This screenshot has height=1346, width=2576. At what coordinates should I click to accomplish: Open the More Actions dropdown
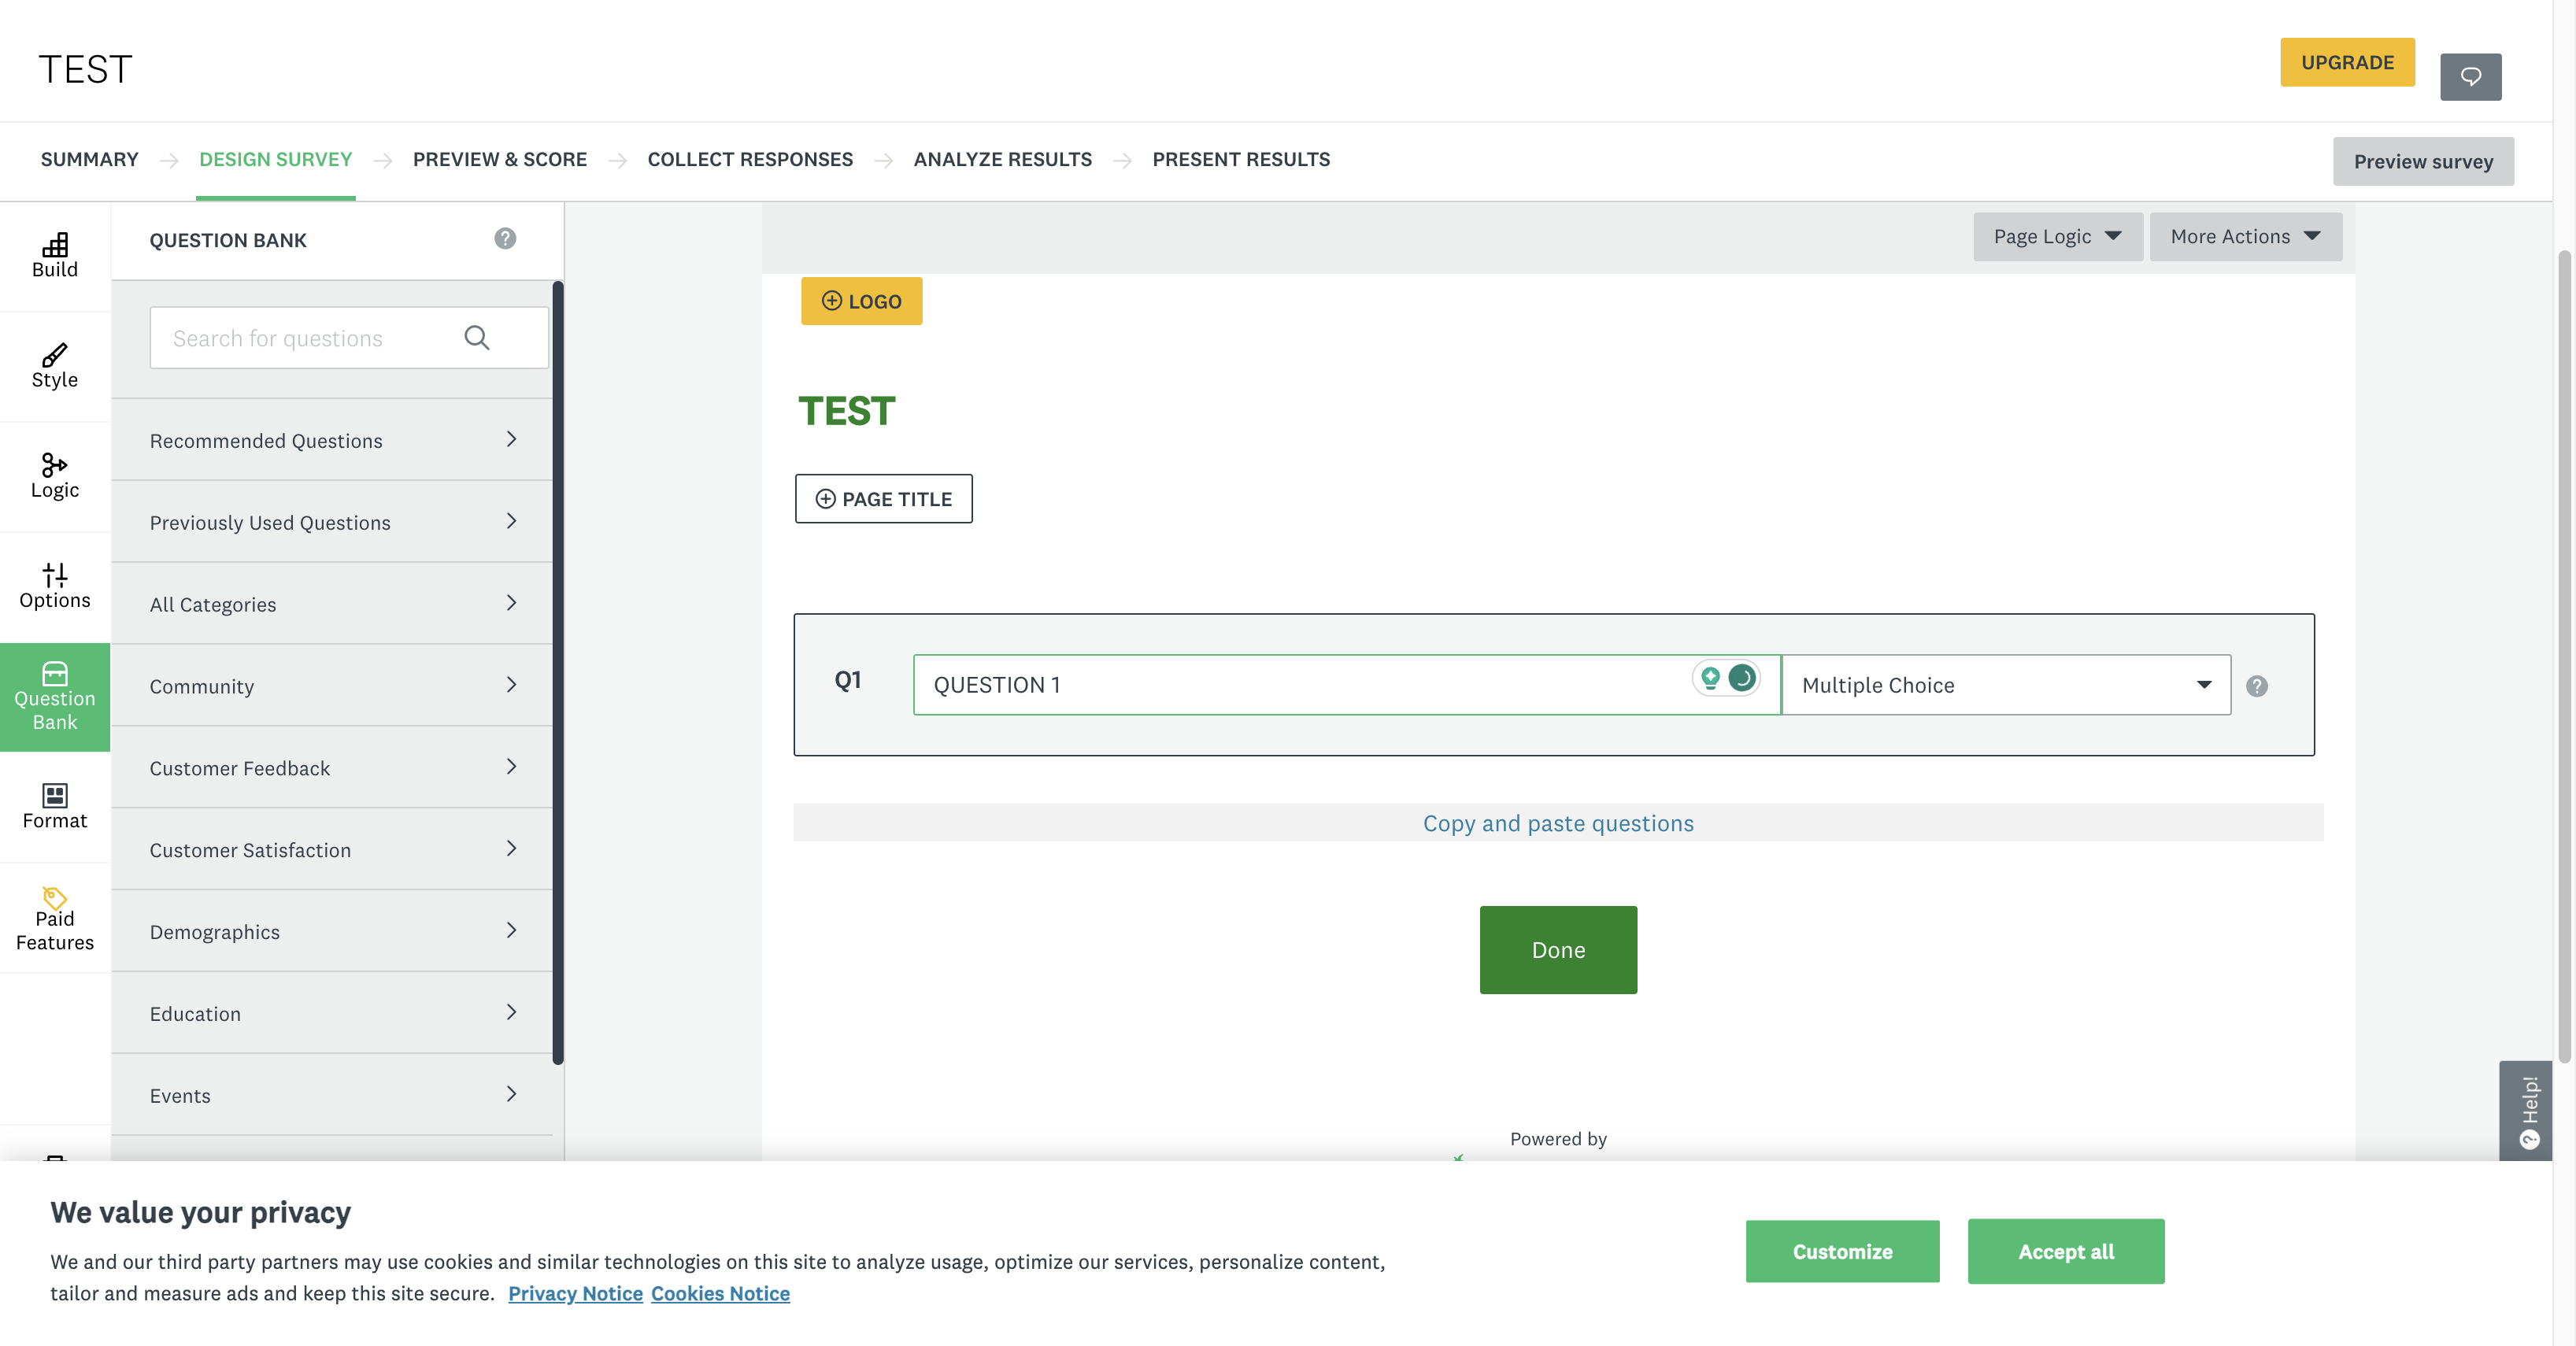click(x=2245, y=237)
